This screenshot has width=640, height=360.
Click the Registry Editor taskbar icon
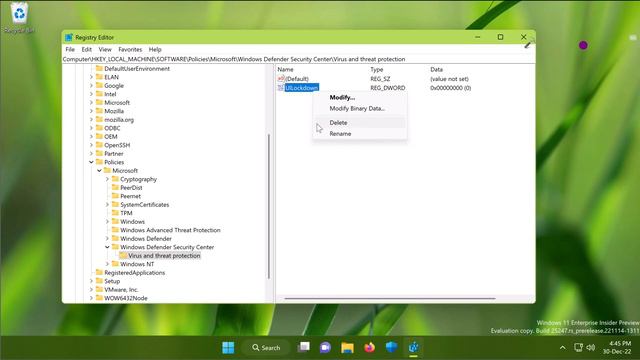(x=413, y=347)
